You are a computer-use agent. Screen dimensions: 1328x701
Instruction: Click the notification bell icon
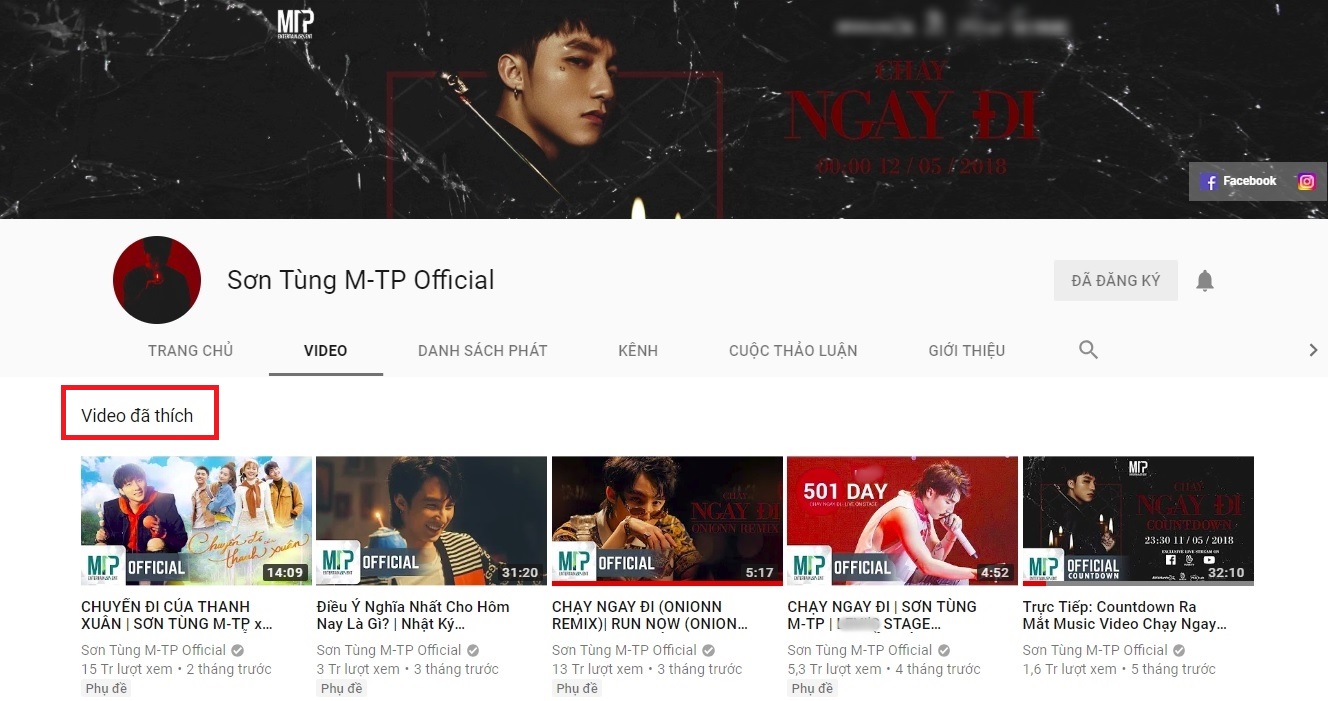click(x=1205, y=281)
